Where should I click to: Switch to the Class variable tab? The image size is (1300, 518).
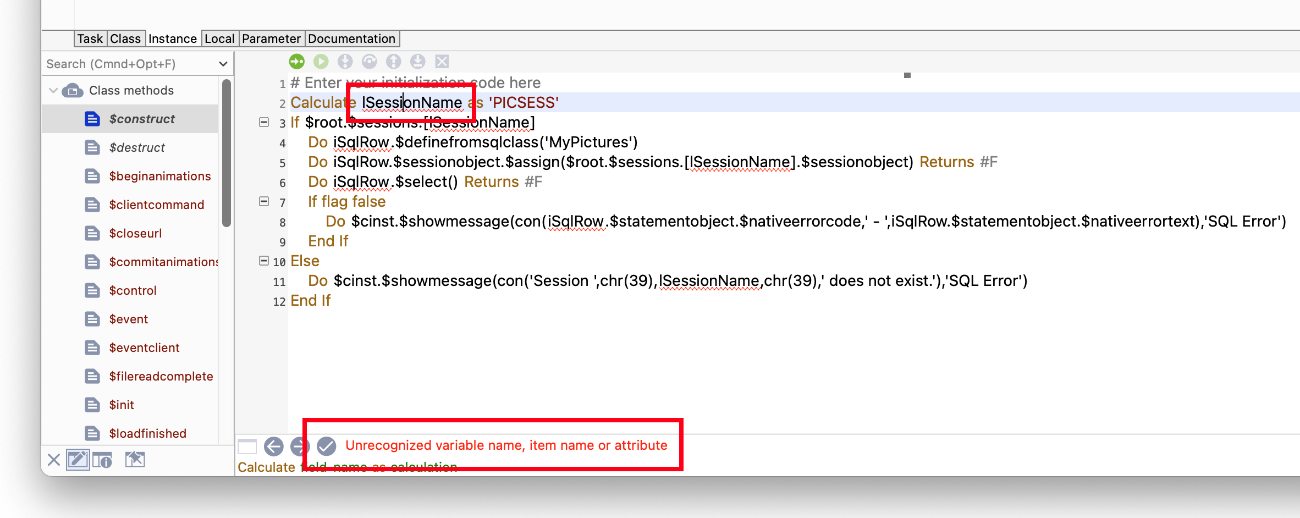[125, 39]
